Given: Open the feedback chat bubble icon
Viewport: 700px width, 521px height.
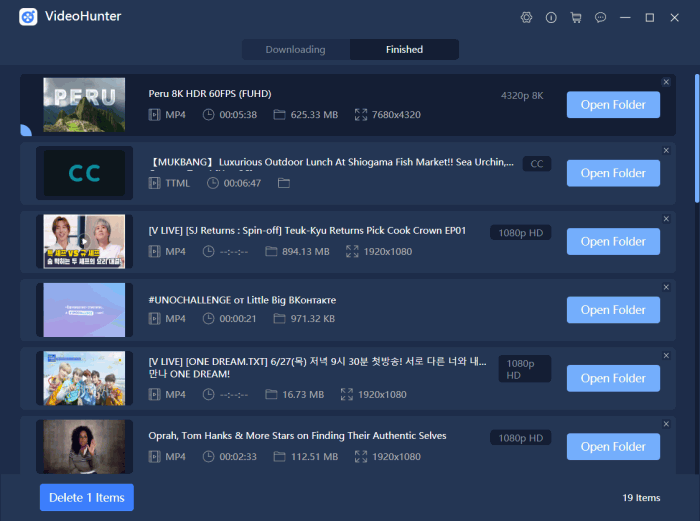Looking at the screenshot, I should click(600, 17).
